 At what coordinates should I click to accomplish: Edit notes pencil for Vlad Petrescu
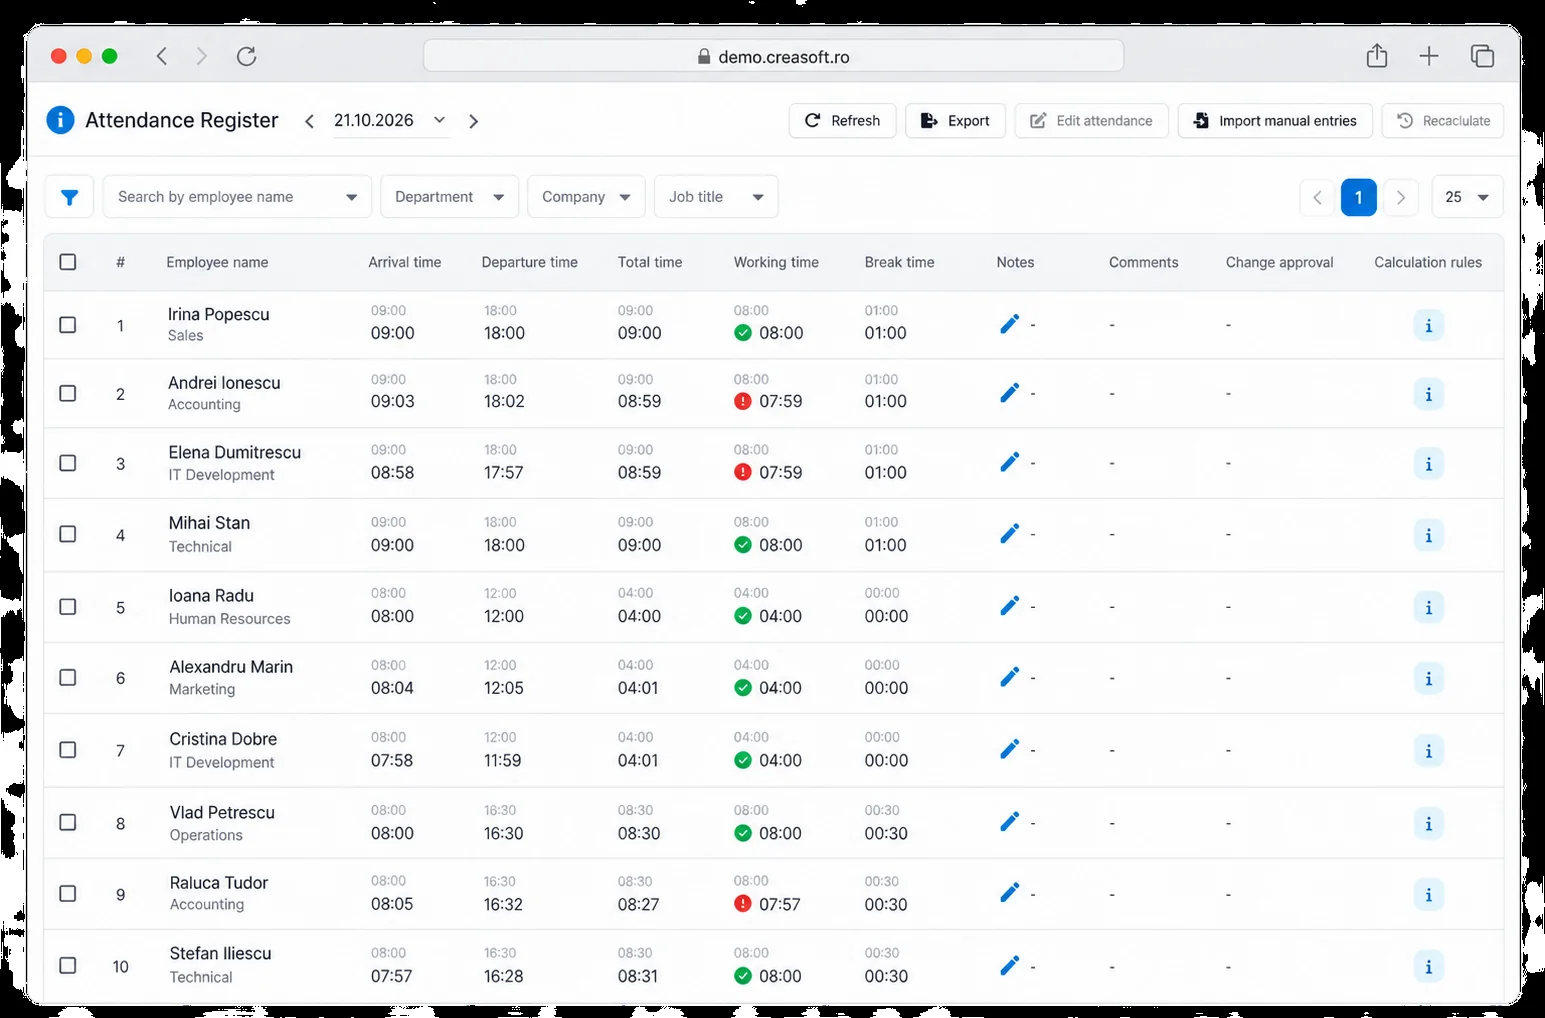[x=1009, y=822]
